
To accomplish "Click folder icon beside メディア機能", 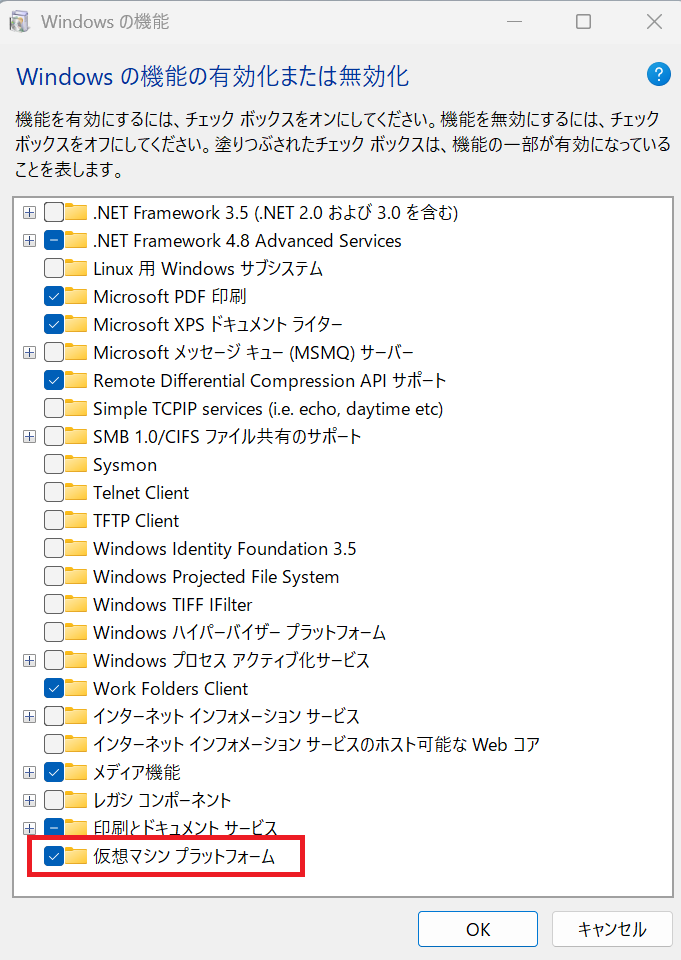I will coord(76,772).
